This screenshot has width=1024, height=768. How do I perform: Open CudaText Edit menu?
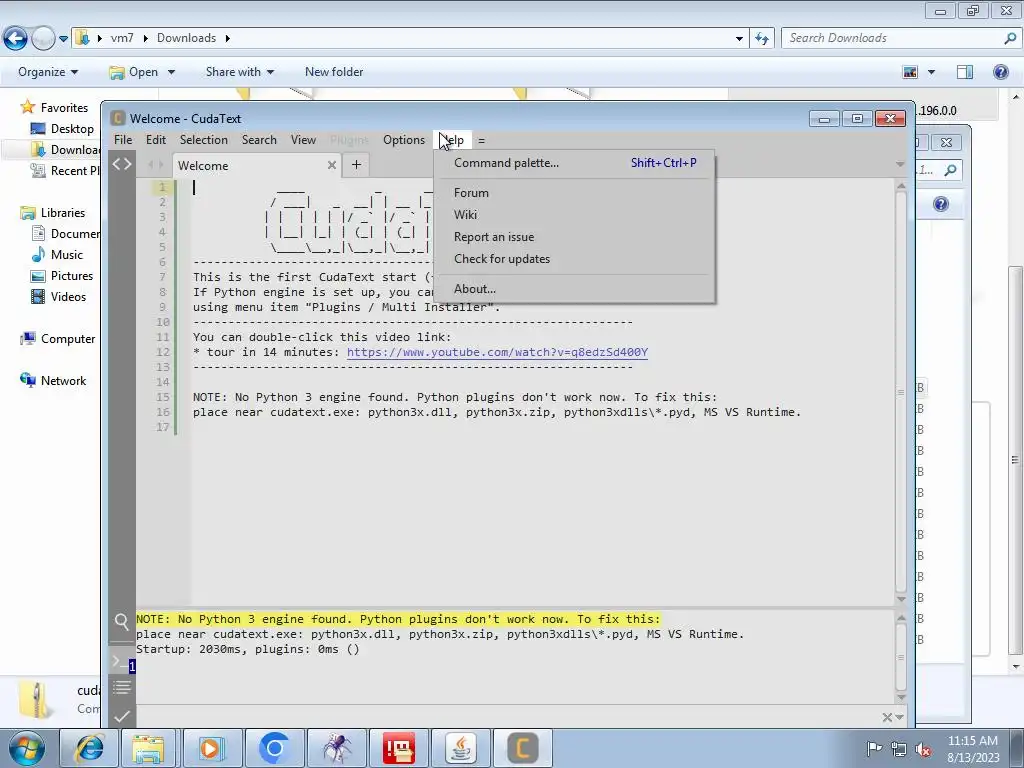point(155,140)
